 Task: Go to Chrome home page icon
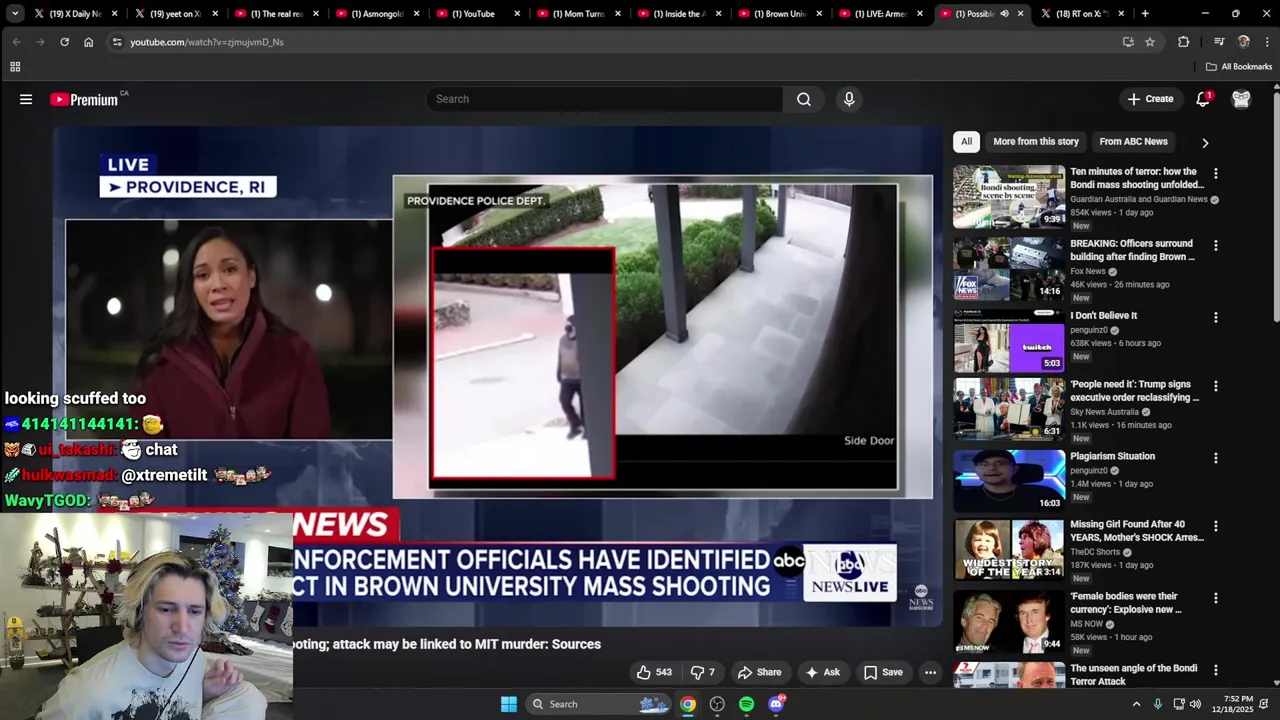click(88, 42)
